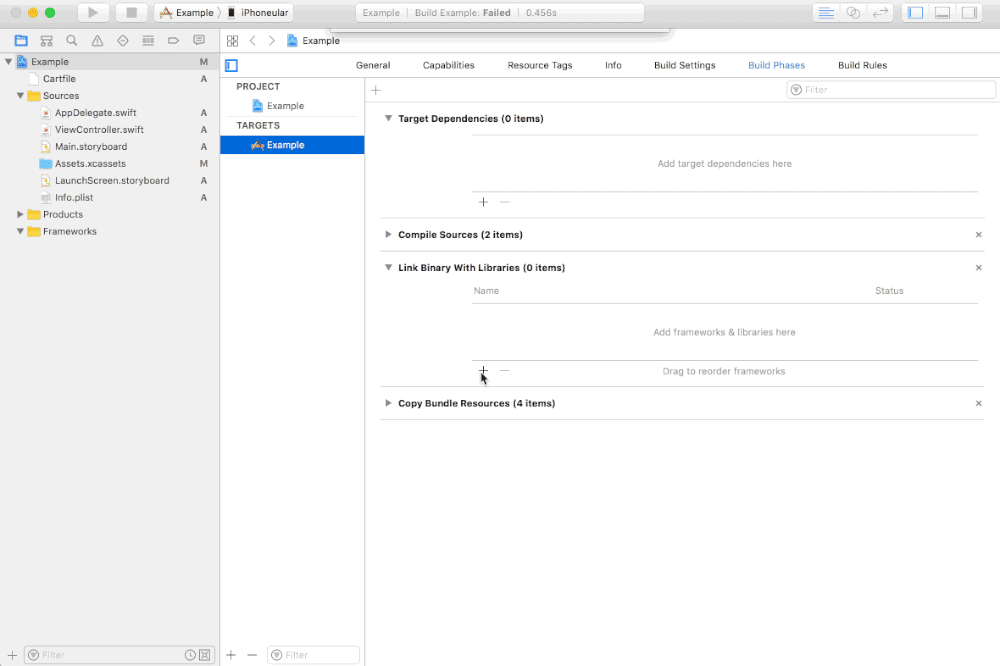Switch to the General tab
The height and width of the screenshot is (666, 1000).
373,66
